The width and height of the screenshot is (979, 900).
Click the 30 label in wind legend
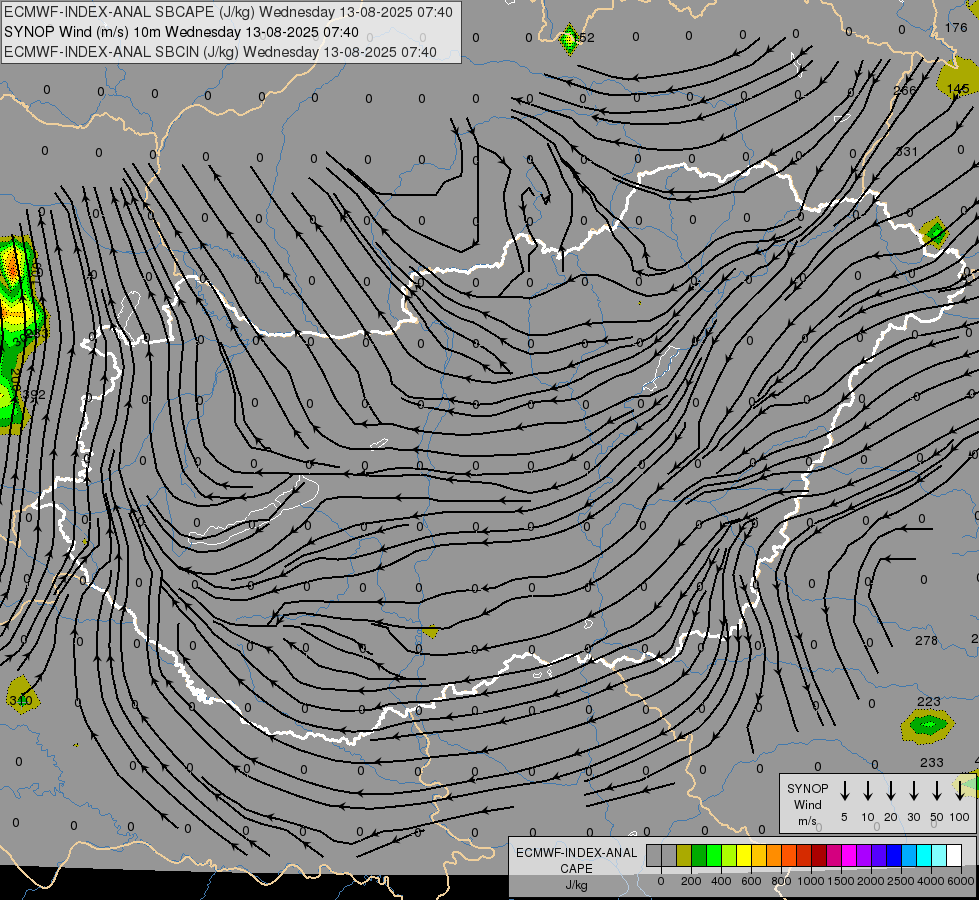pyautogui.click(x=913, y=817)
